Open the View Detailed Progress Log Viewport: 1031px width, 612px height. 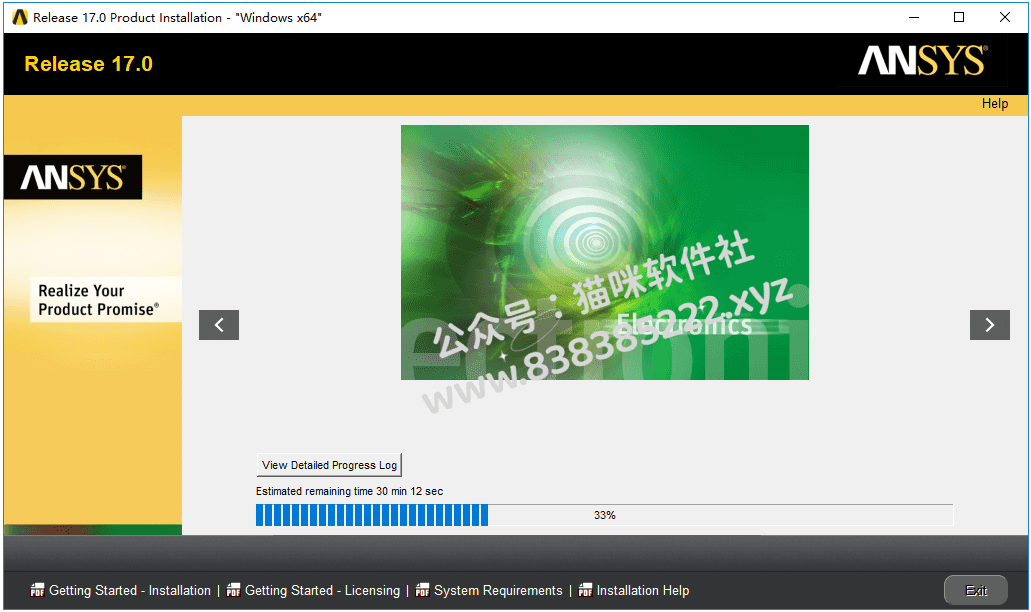coord(329,465)
